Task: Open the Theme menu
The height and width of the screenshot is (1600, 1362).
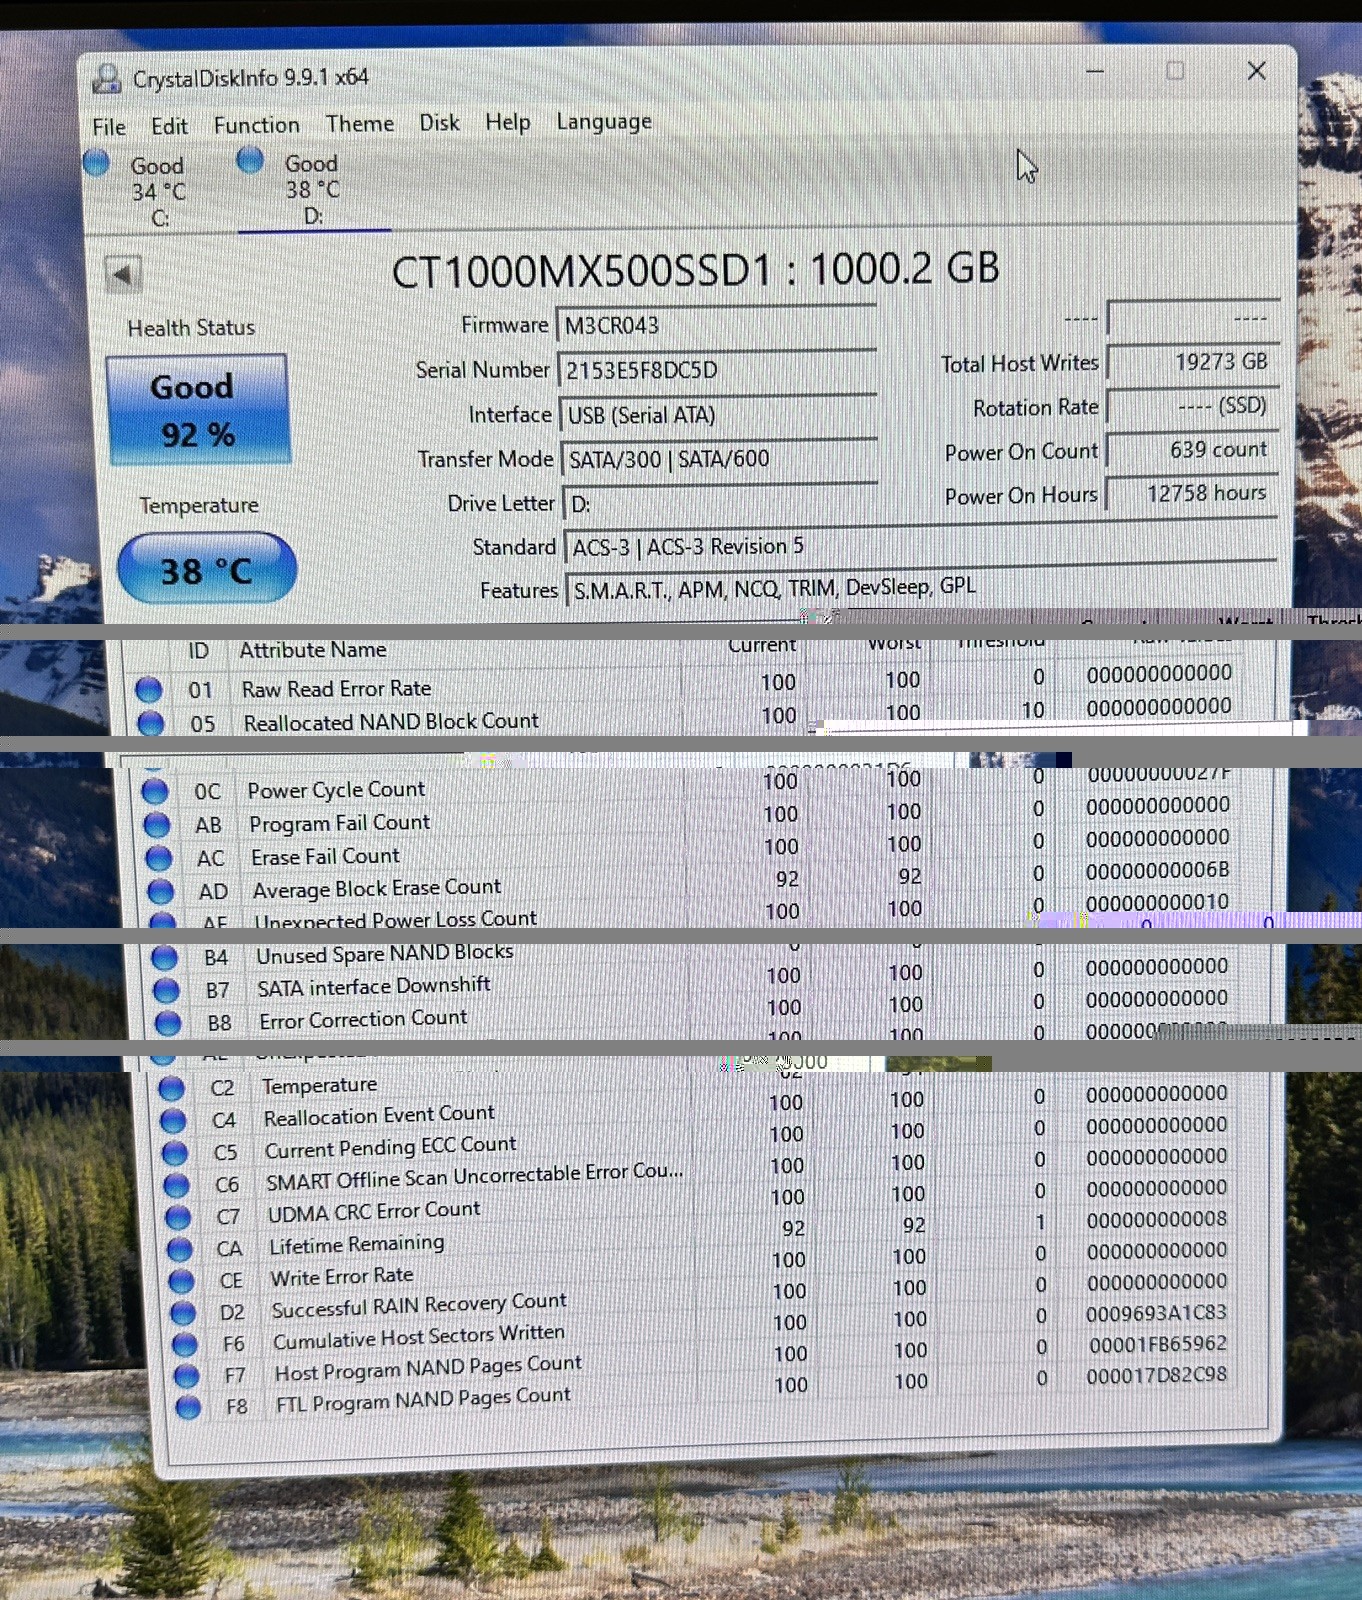Action: pyautogui.click(x=359, y=124)
